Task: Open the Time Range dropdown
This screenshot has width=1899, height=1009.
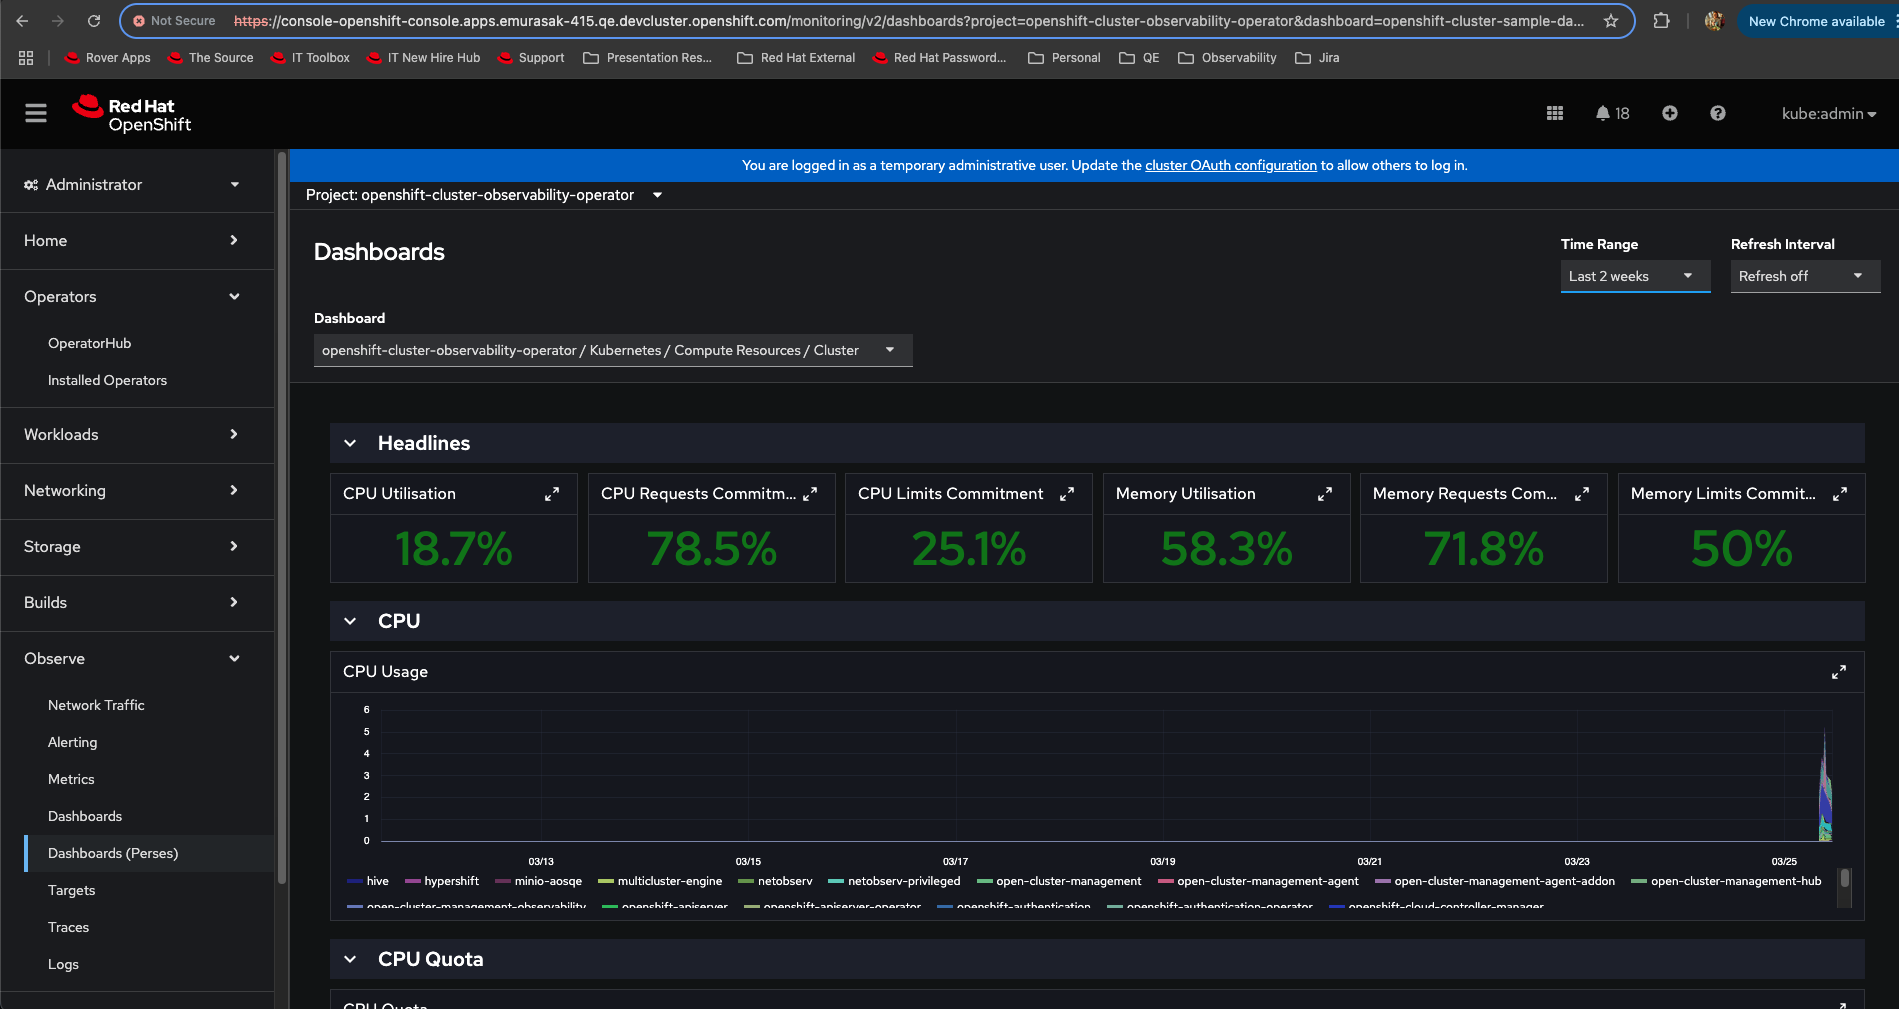Action: (x=1634, y=276)
